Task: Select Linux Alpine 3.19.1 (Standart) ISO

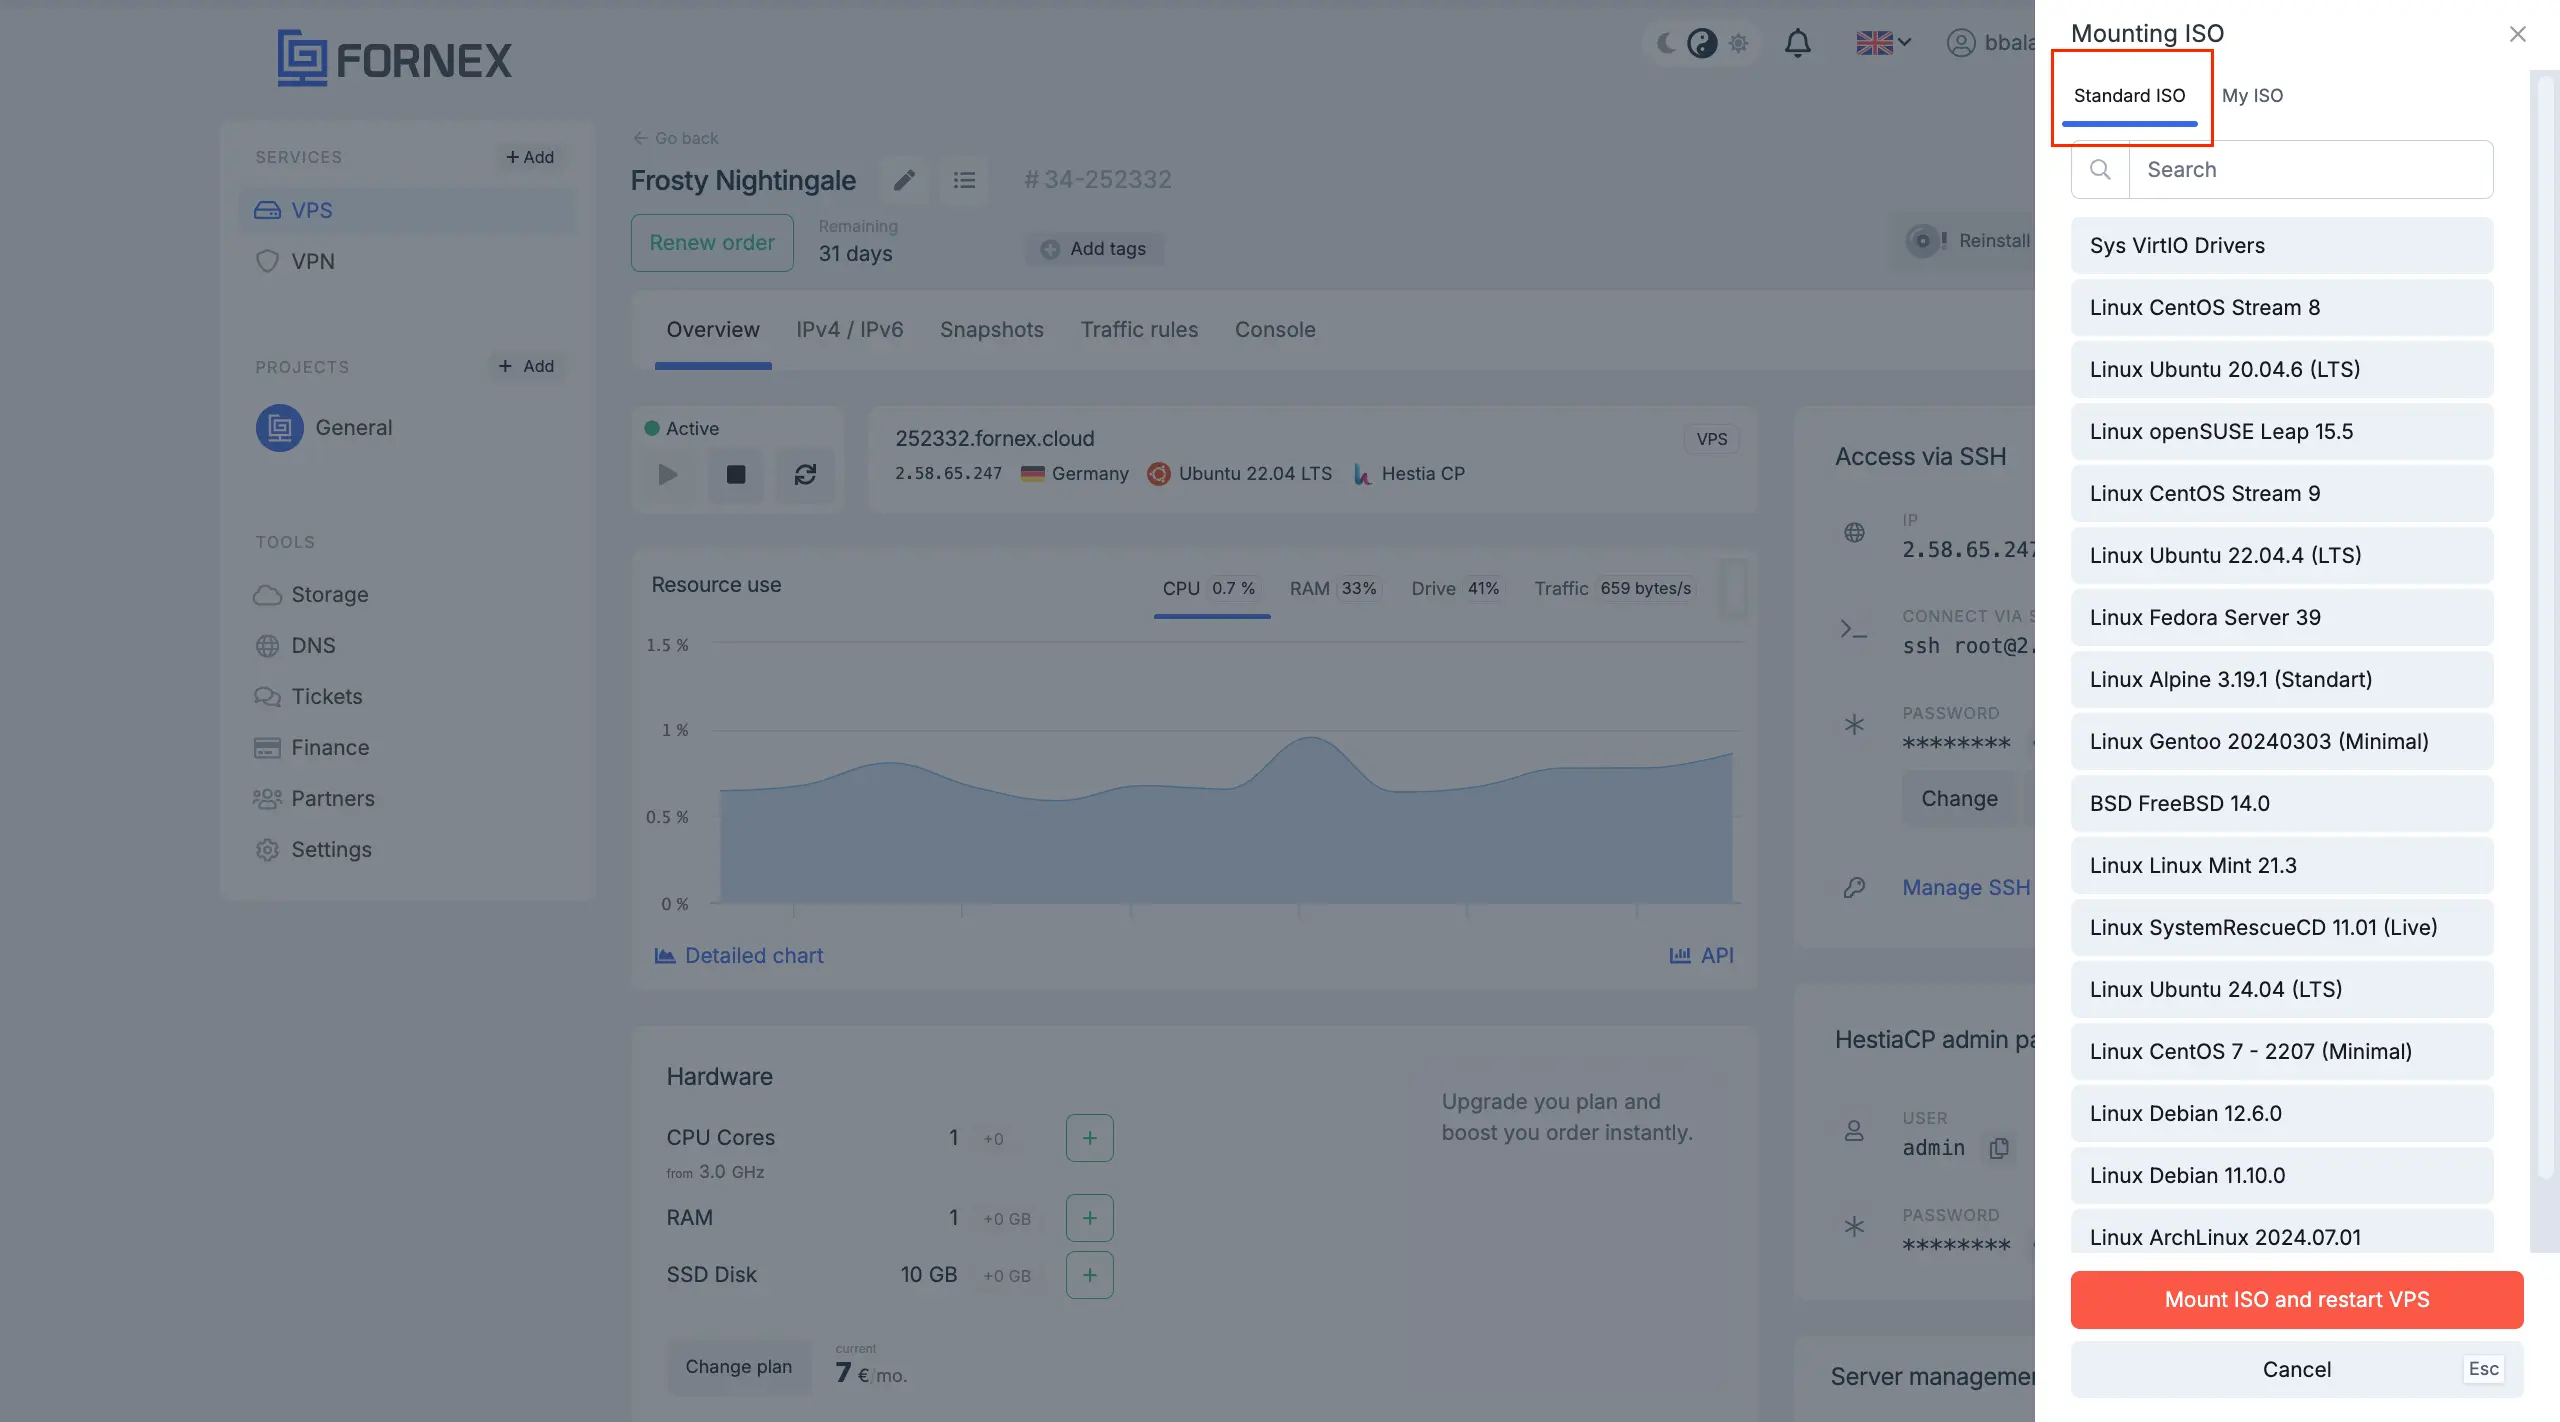Action: click(2282, 680)
